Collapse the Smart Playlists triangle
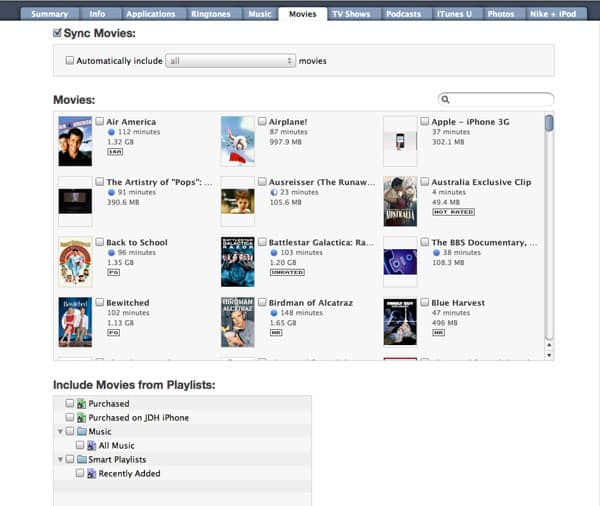This screenshot has width=600, height=506. click(60, 459)
